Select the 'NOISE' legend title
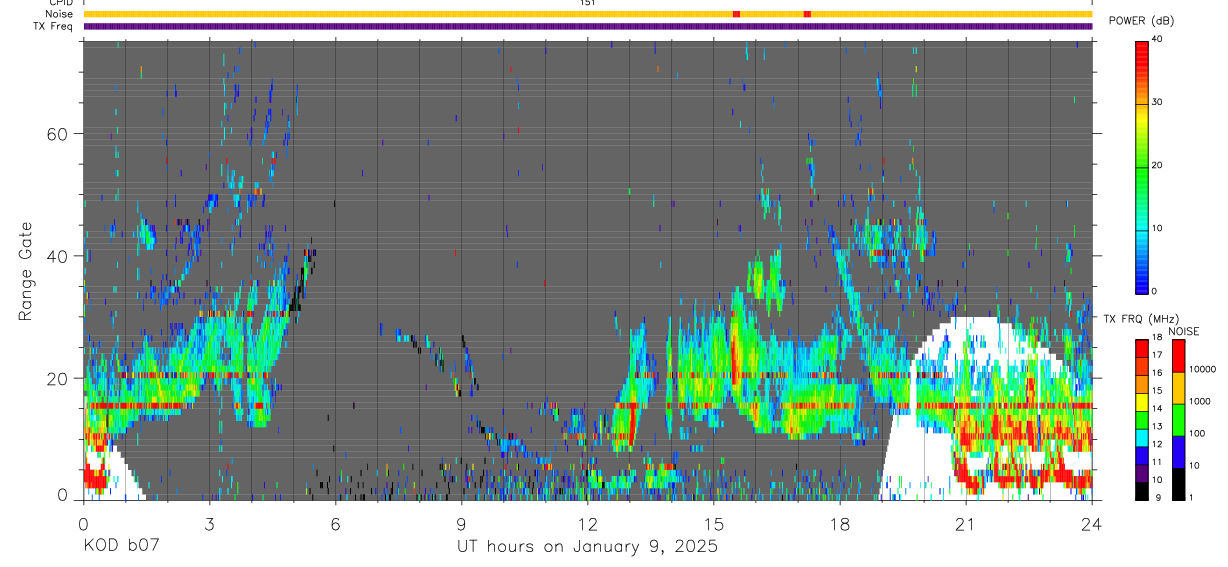 point(1183,331)
